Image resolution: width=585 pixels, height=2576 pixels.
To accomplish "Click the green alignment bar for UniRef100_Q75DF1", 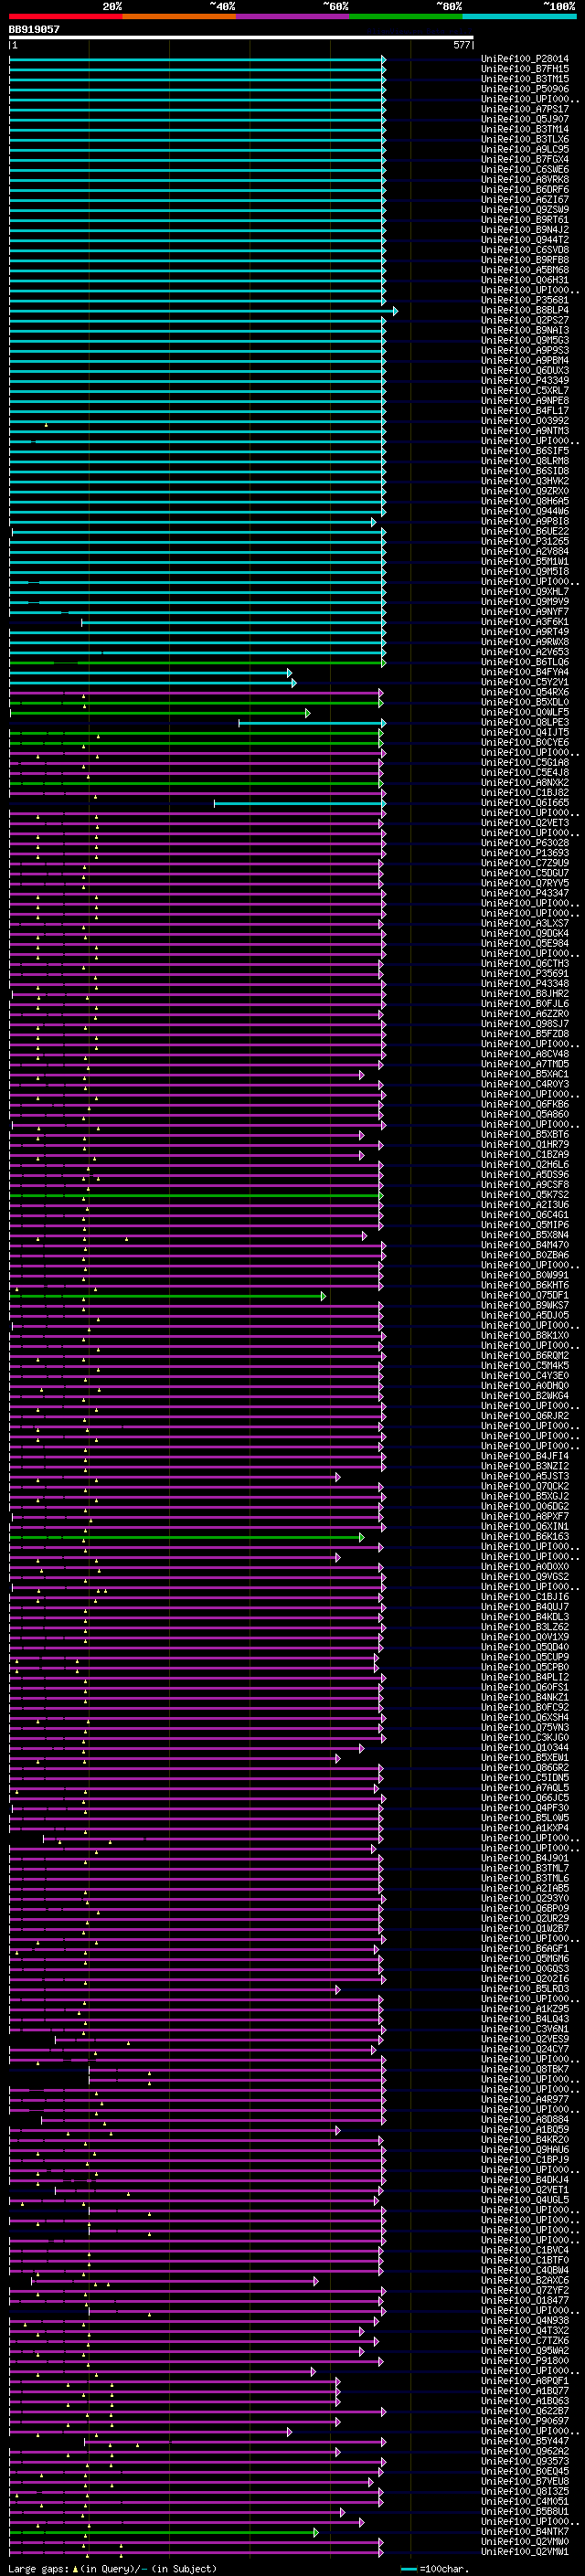I will [167, 1297].
